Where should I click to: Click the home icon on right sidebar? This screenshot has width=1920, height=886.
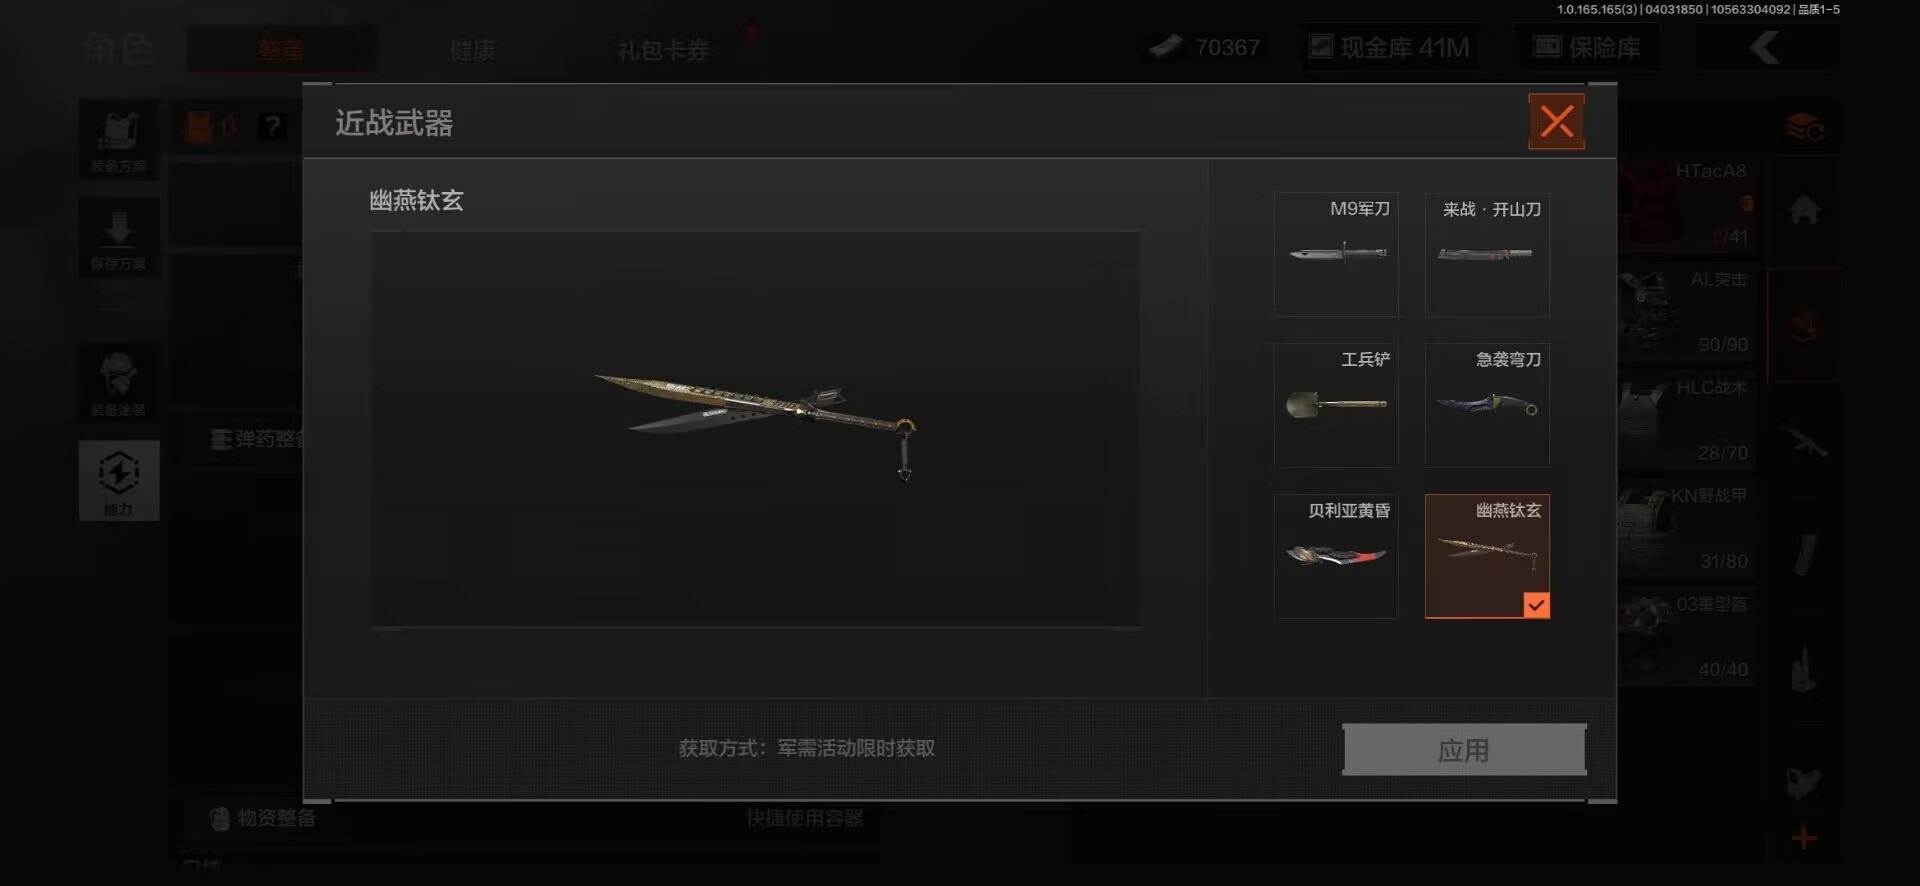(x=1804, y=210)
